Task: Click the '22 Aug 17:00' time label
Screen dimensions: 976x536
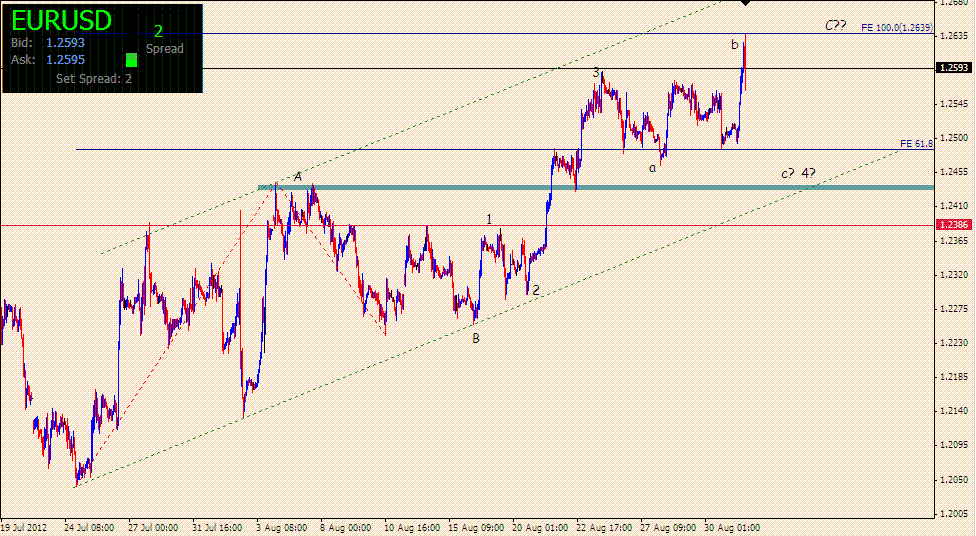Action: click(x=604, y=528)
